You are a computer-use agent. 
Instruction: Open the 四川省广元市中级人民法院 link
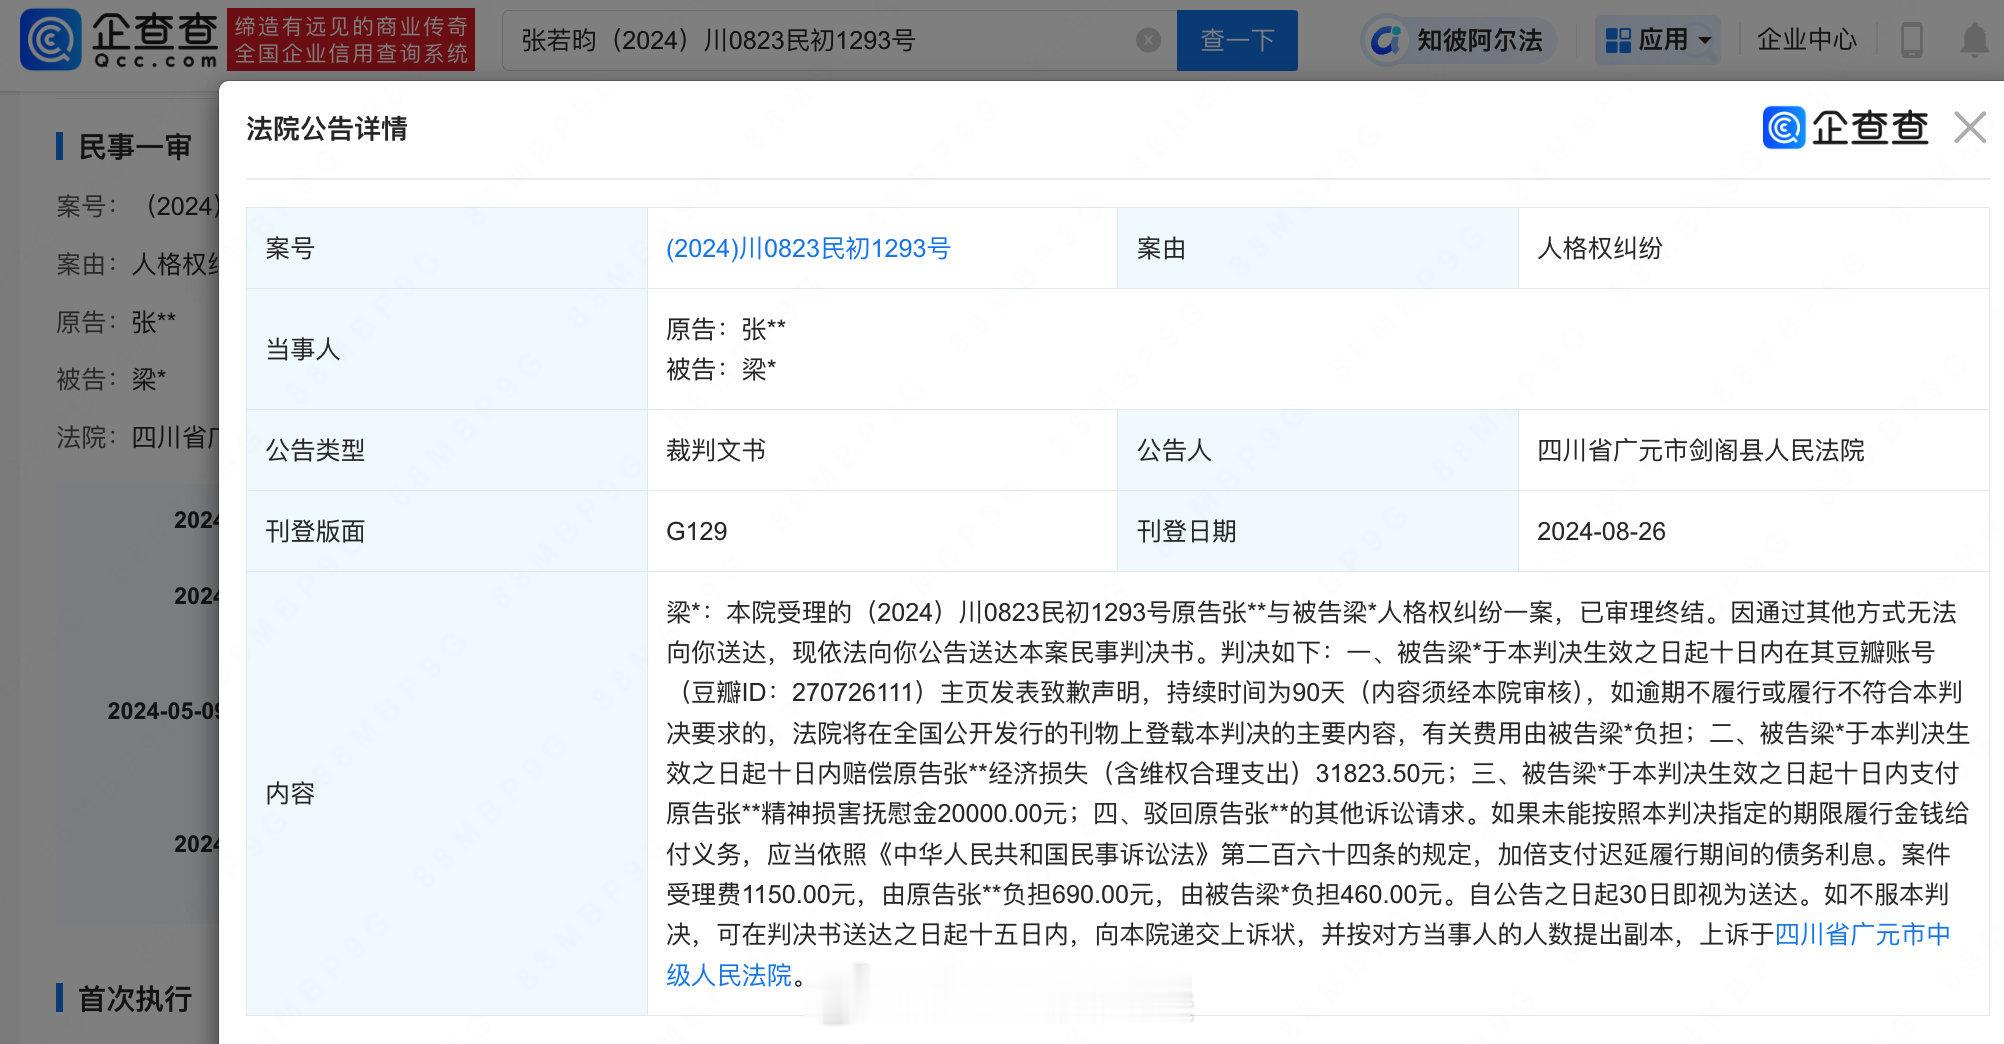pos(1309,954)
